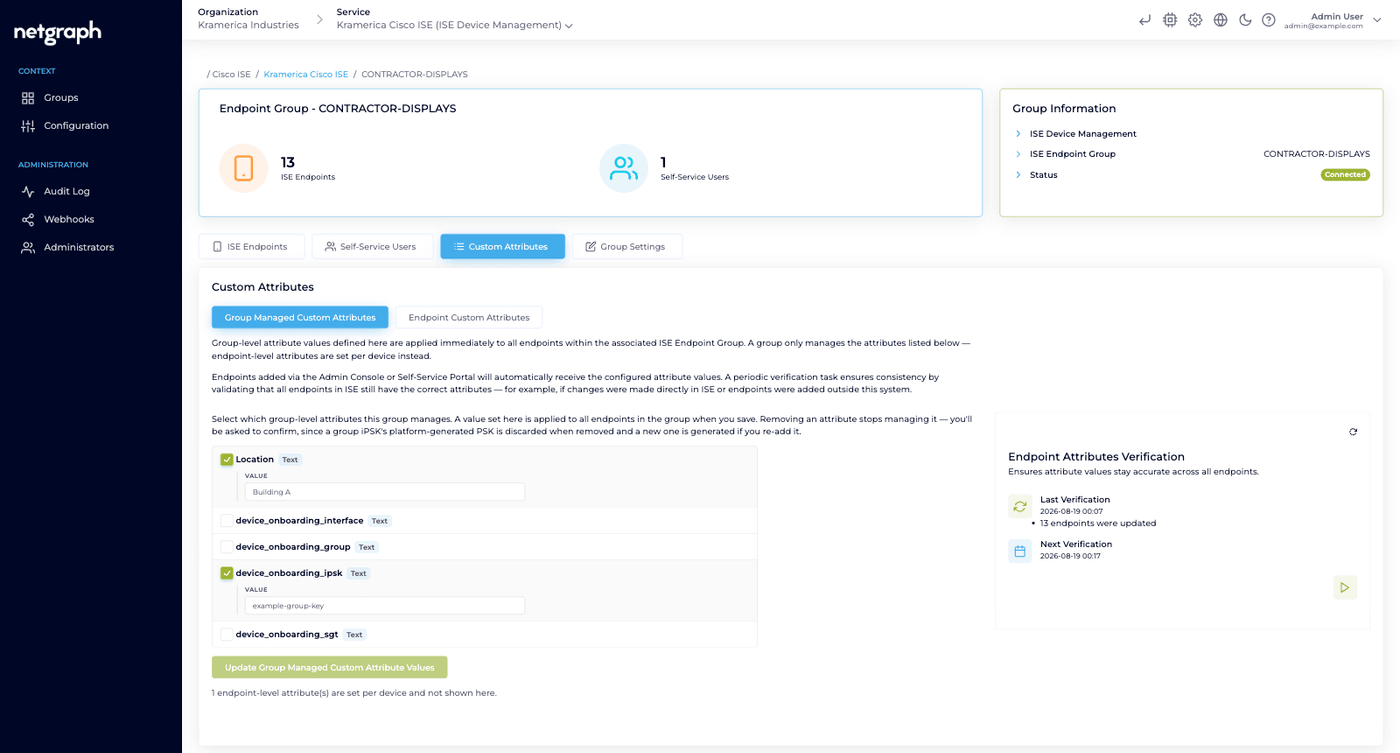1400x753 pixels.
Task: Switch to ISE Endpoints tab
Action: click(251, 247)
